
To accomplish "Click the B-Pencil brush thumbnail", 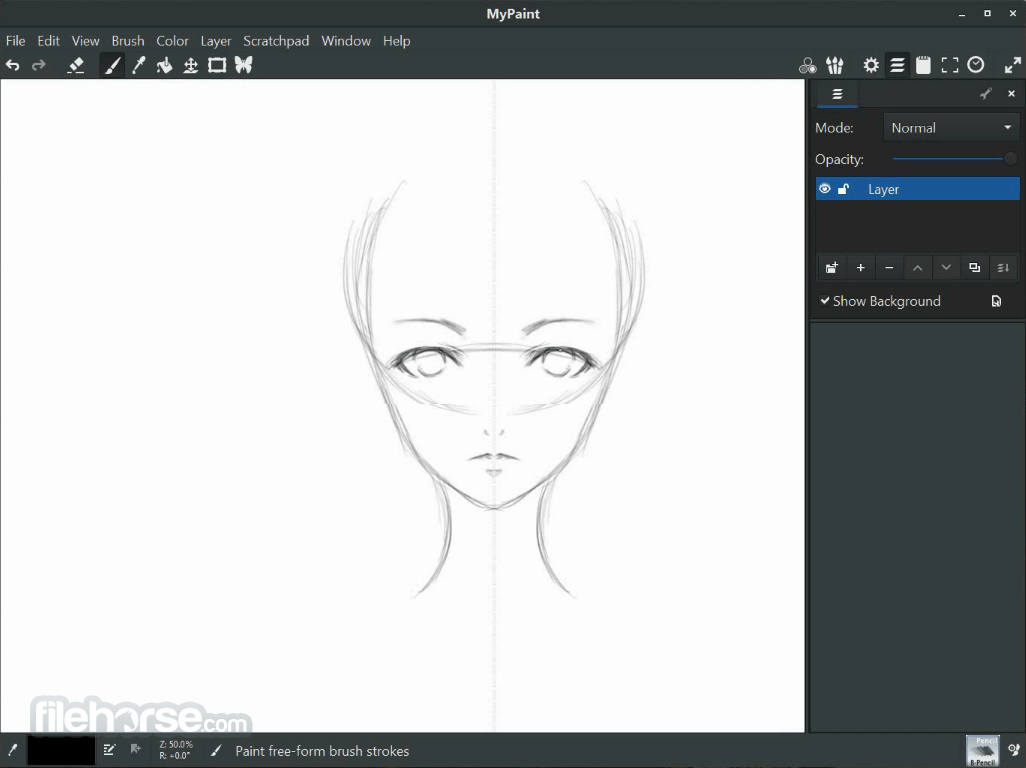I will tap(983, 750).
